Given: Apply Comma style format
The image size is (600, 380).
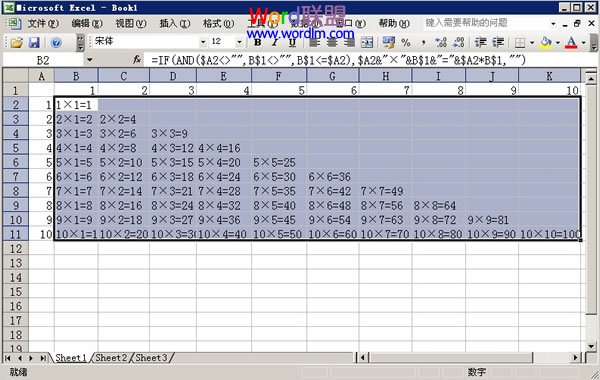Looking at the screenshot, I should [x=424, y=42].
